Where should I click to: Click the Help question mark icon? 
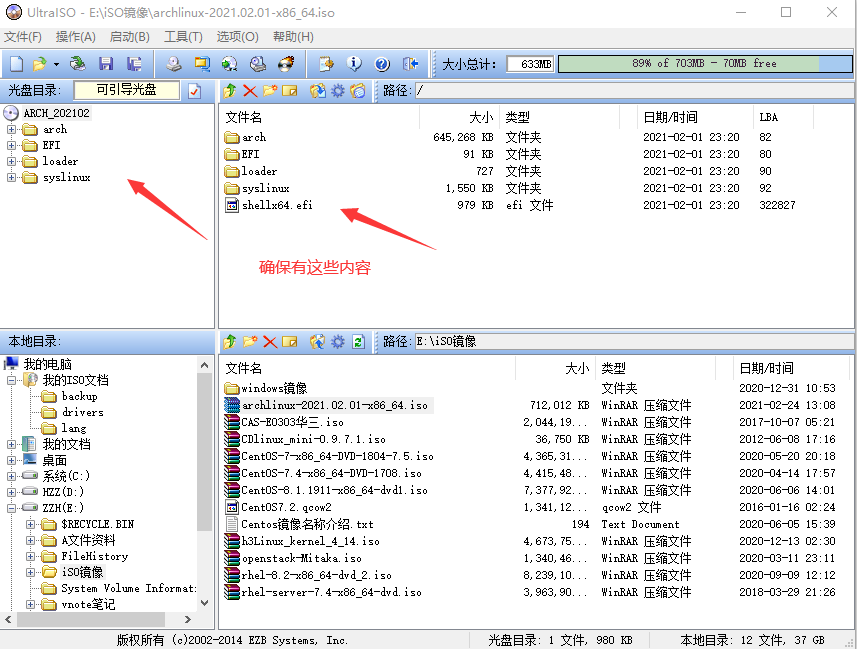tap(382, 64)
